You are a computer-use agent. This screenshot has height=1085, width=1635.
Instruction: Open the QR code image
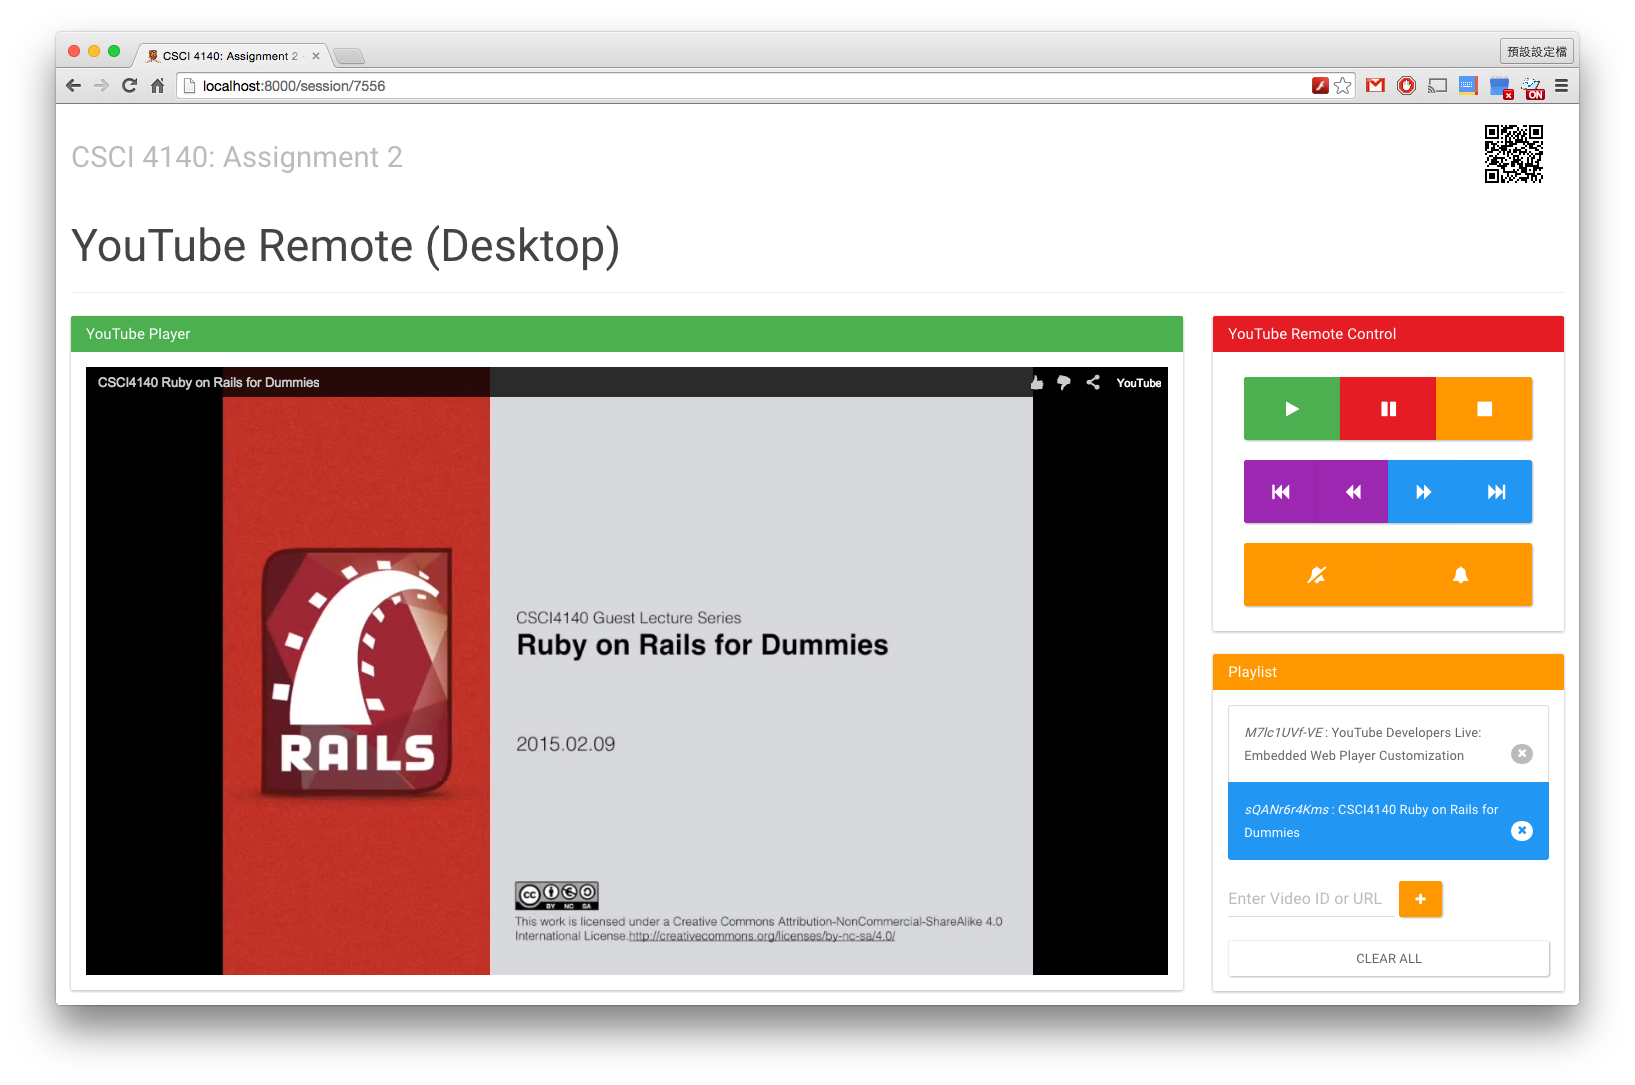click(1514, 154)
